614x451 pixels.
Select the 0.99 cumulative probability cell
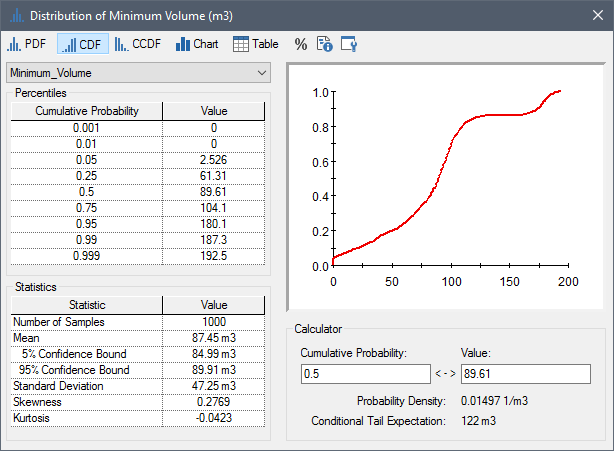[87, 240]
